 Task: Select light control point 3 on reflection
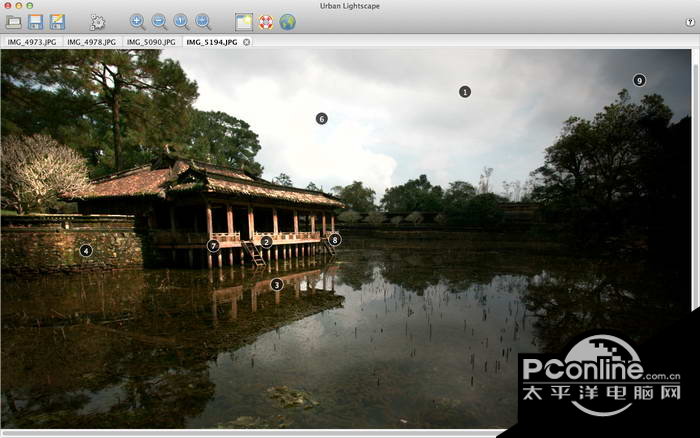tap(277, 284)
